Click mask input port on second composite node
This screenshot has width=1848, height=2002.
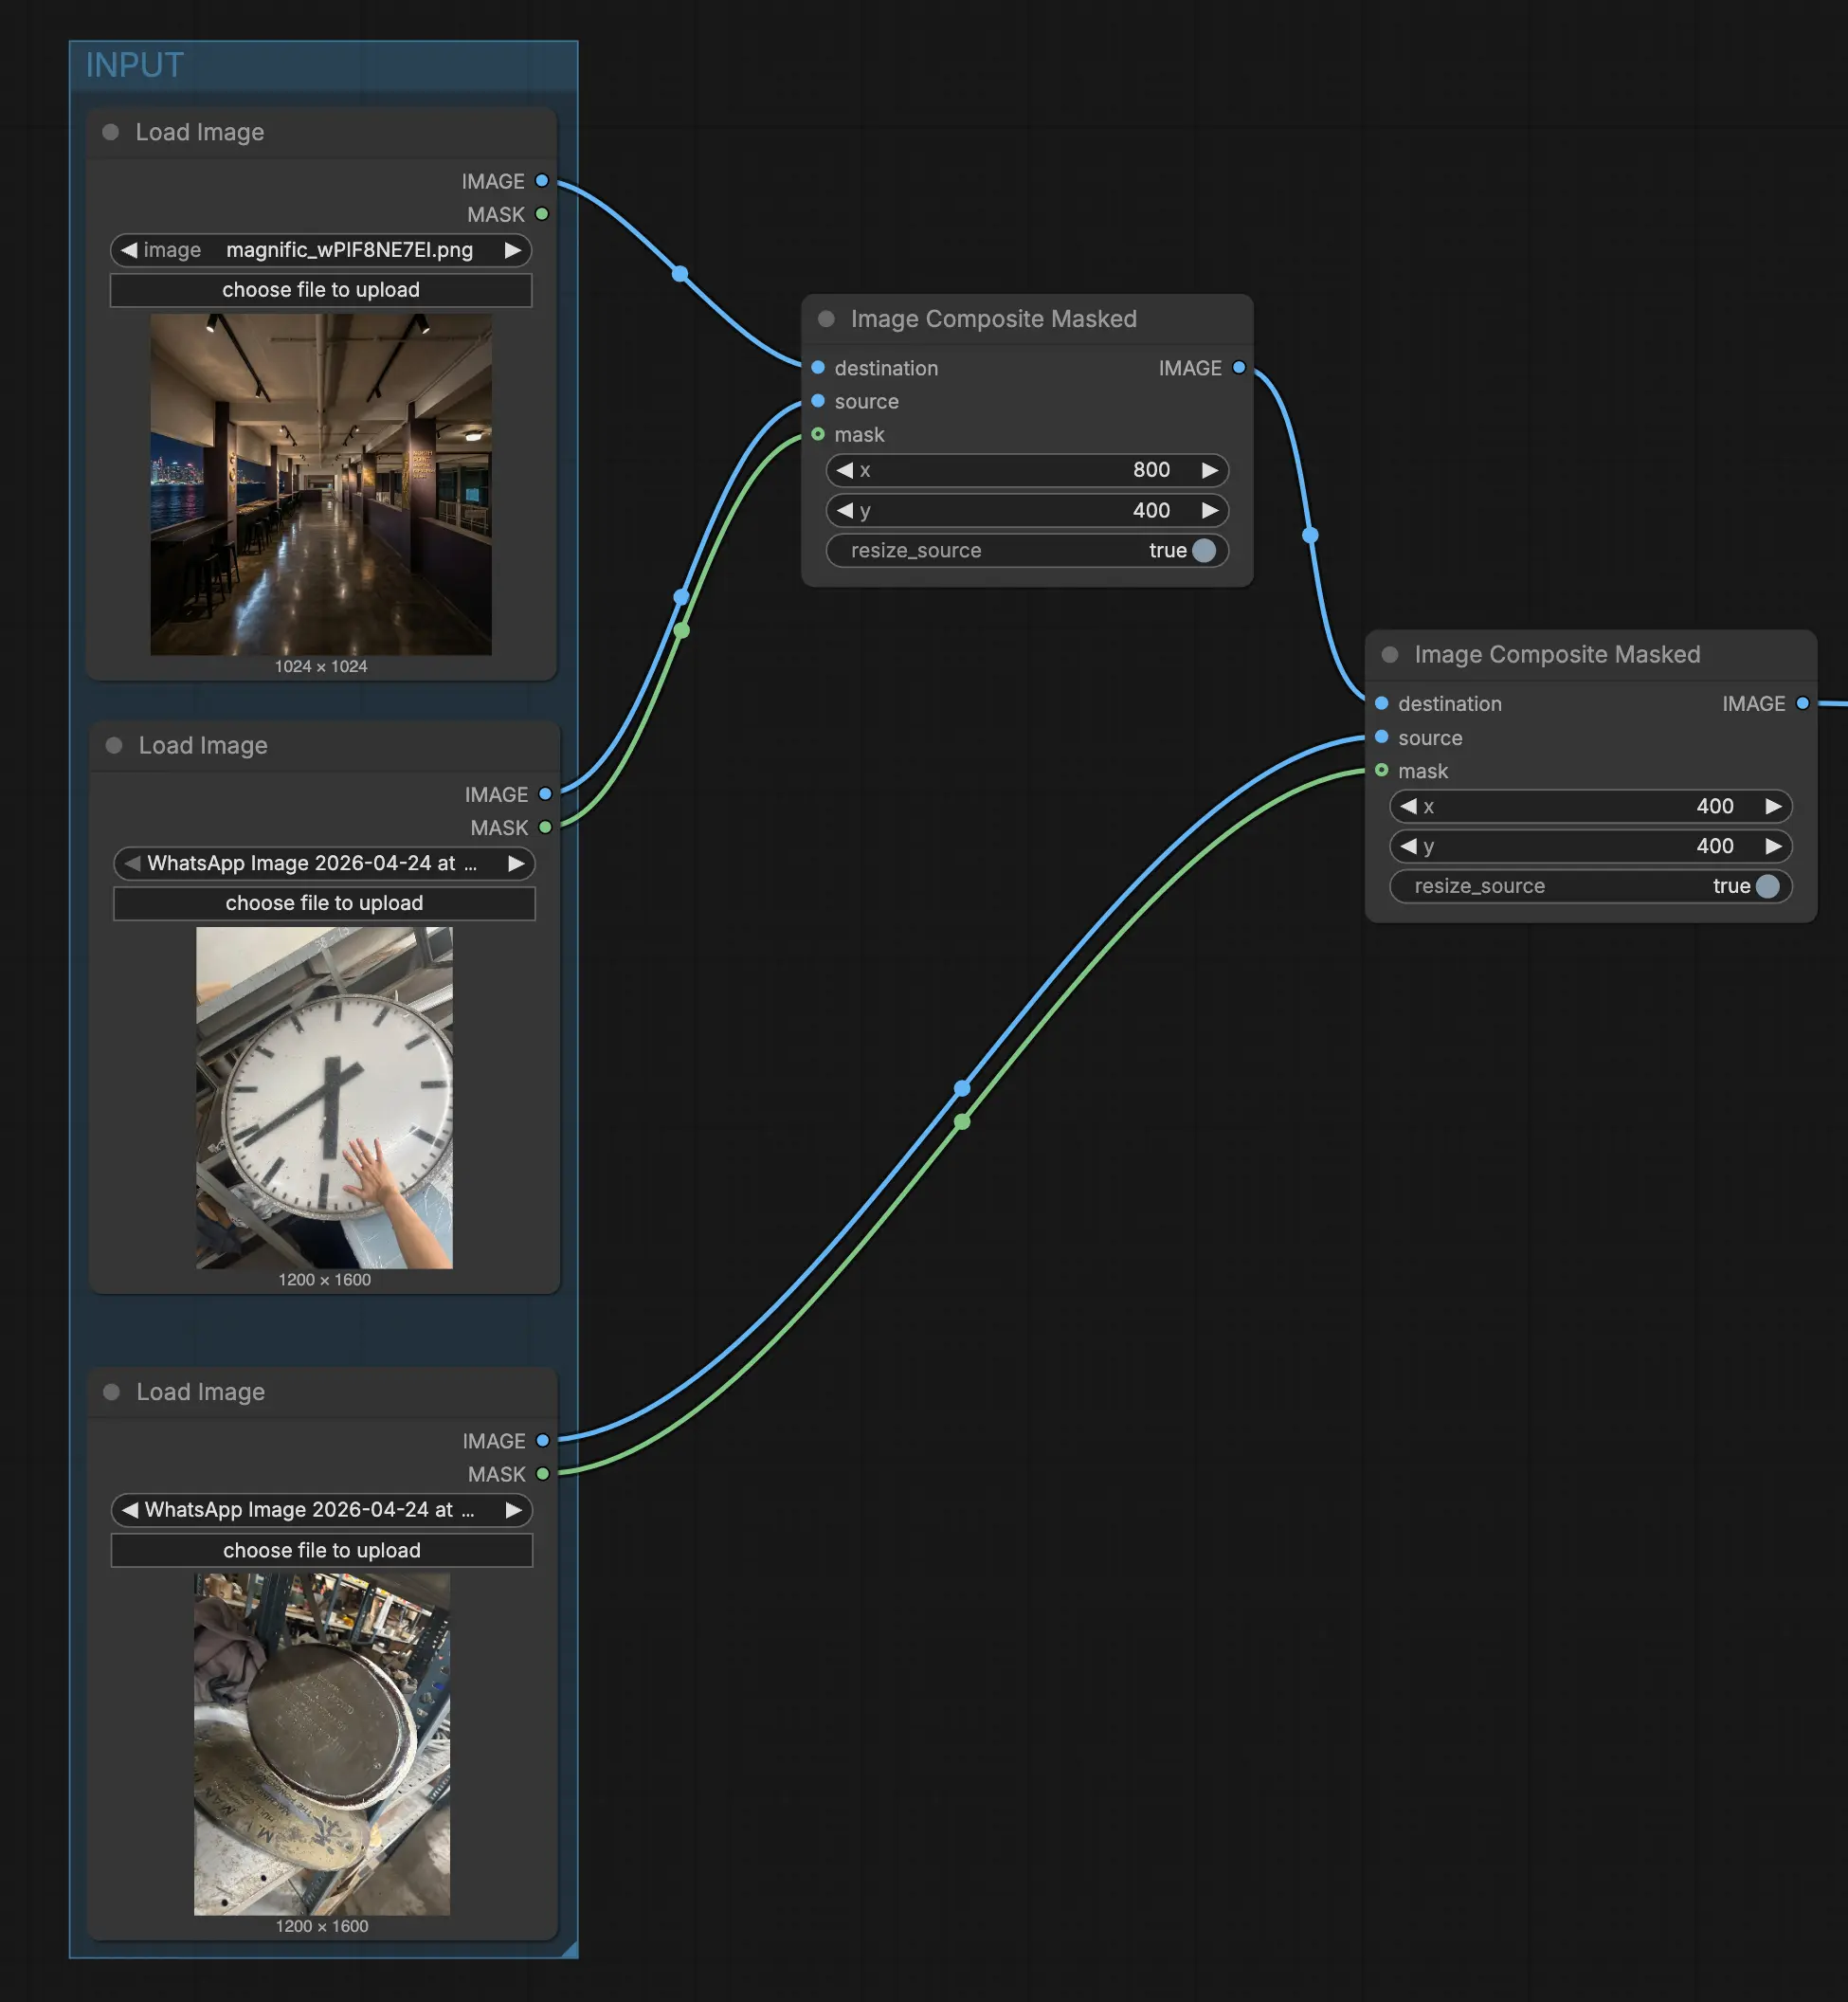tap(1382, 770)
